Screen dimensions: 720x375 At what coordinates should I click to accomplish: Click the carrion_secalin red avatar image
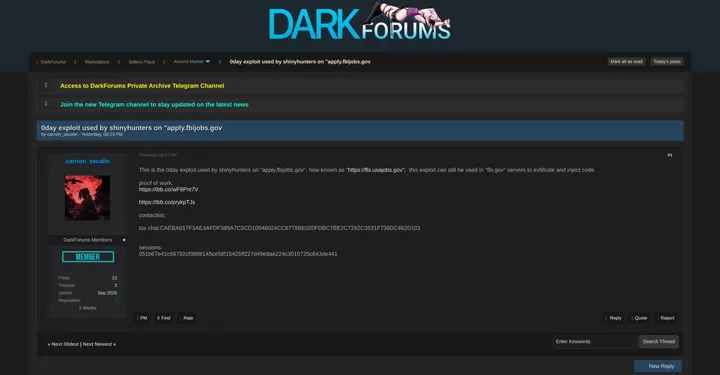point(87,197)
